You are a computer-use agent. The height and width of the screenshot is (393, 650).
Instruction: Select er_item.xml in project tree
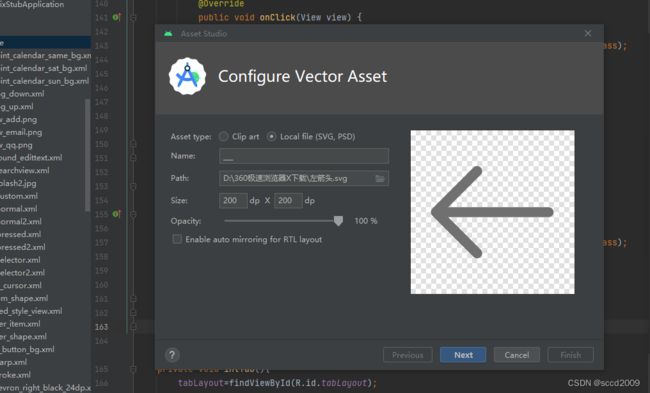(x=20, y=324)
